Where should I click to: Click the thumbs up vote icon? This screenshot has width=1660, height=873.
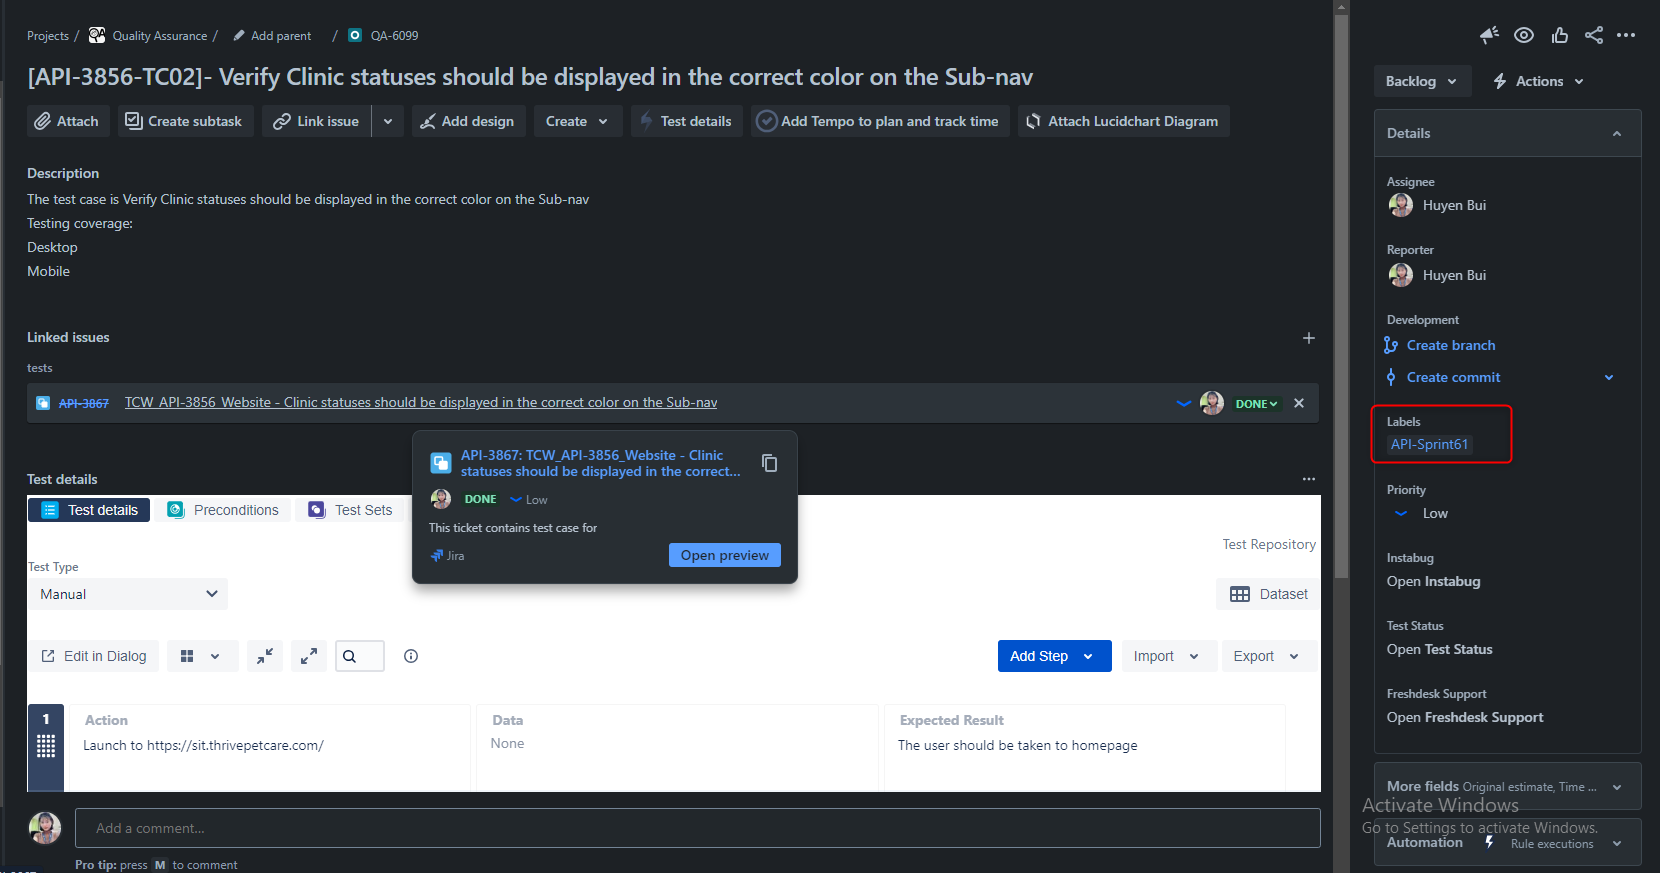1559,35
